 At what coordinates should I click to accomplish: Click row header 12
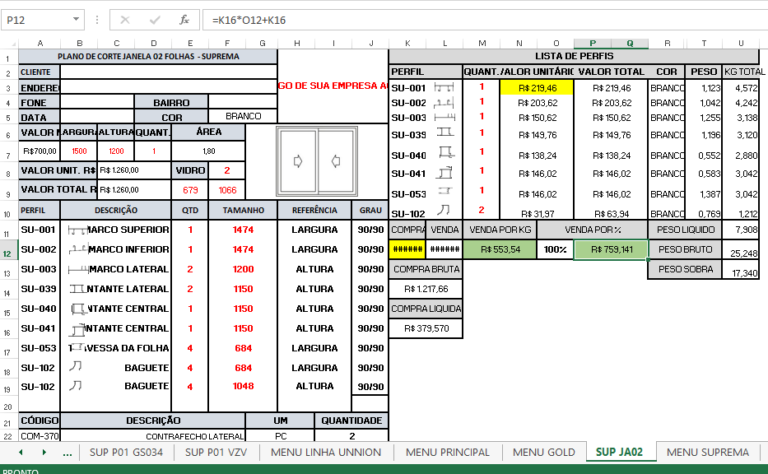point(7,254)
